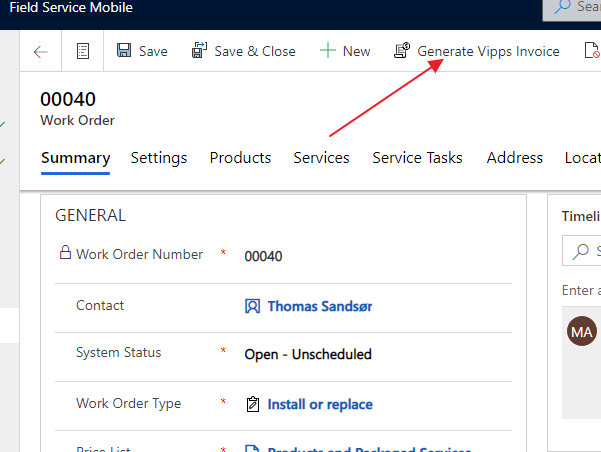
Task: Click the 00040 record header title
Action: (x=68, y=99)
